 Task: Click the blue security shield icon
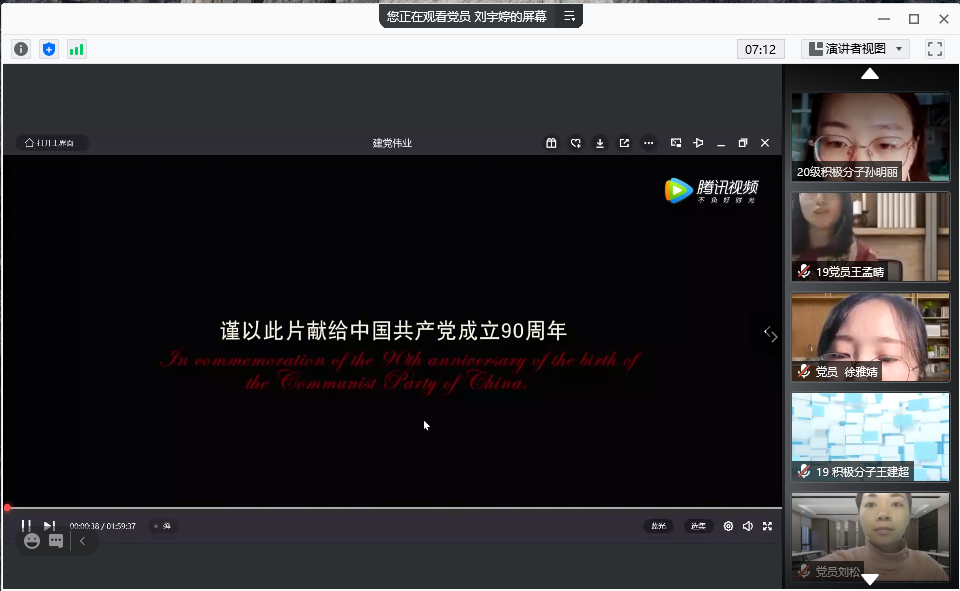[x=49, y=49]
